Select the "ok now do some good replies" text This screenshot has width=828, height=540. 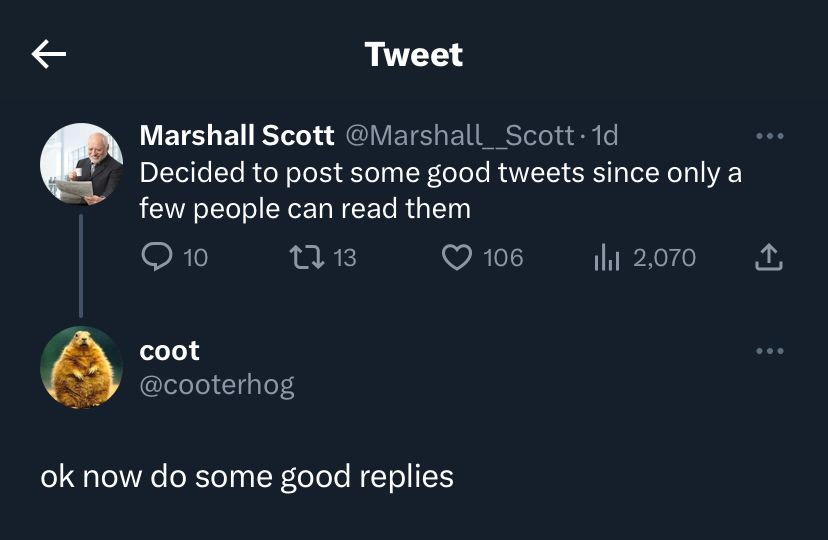[x=247, y=476]
